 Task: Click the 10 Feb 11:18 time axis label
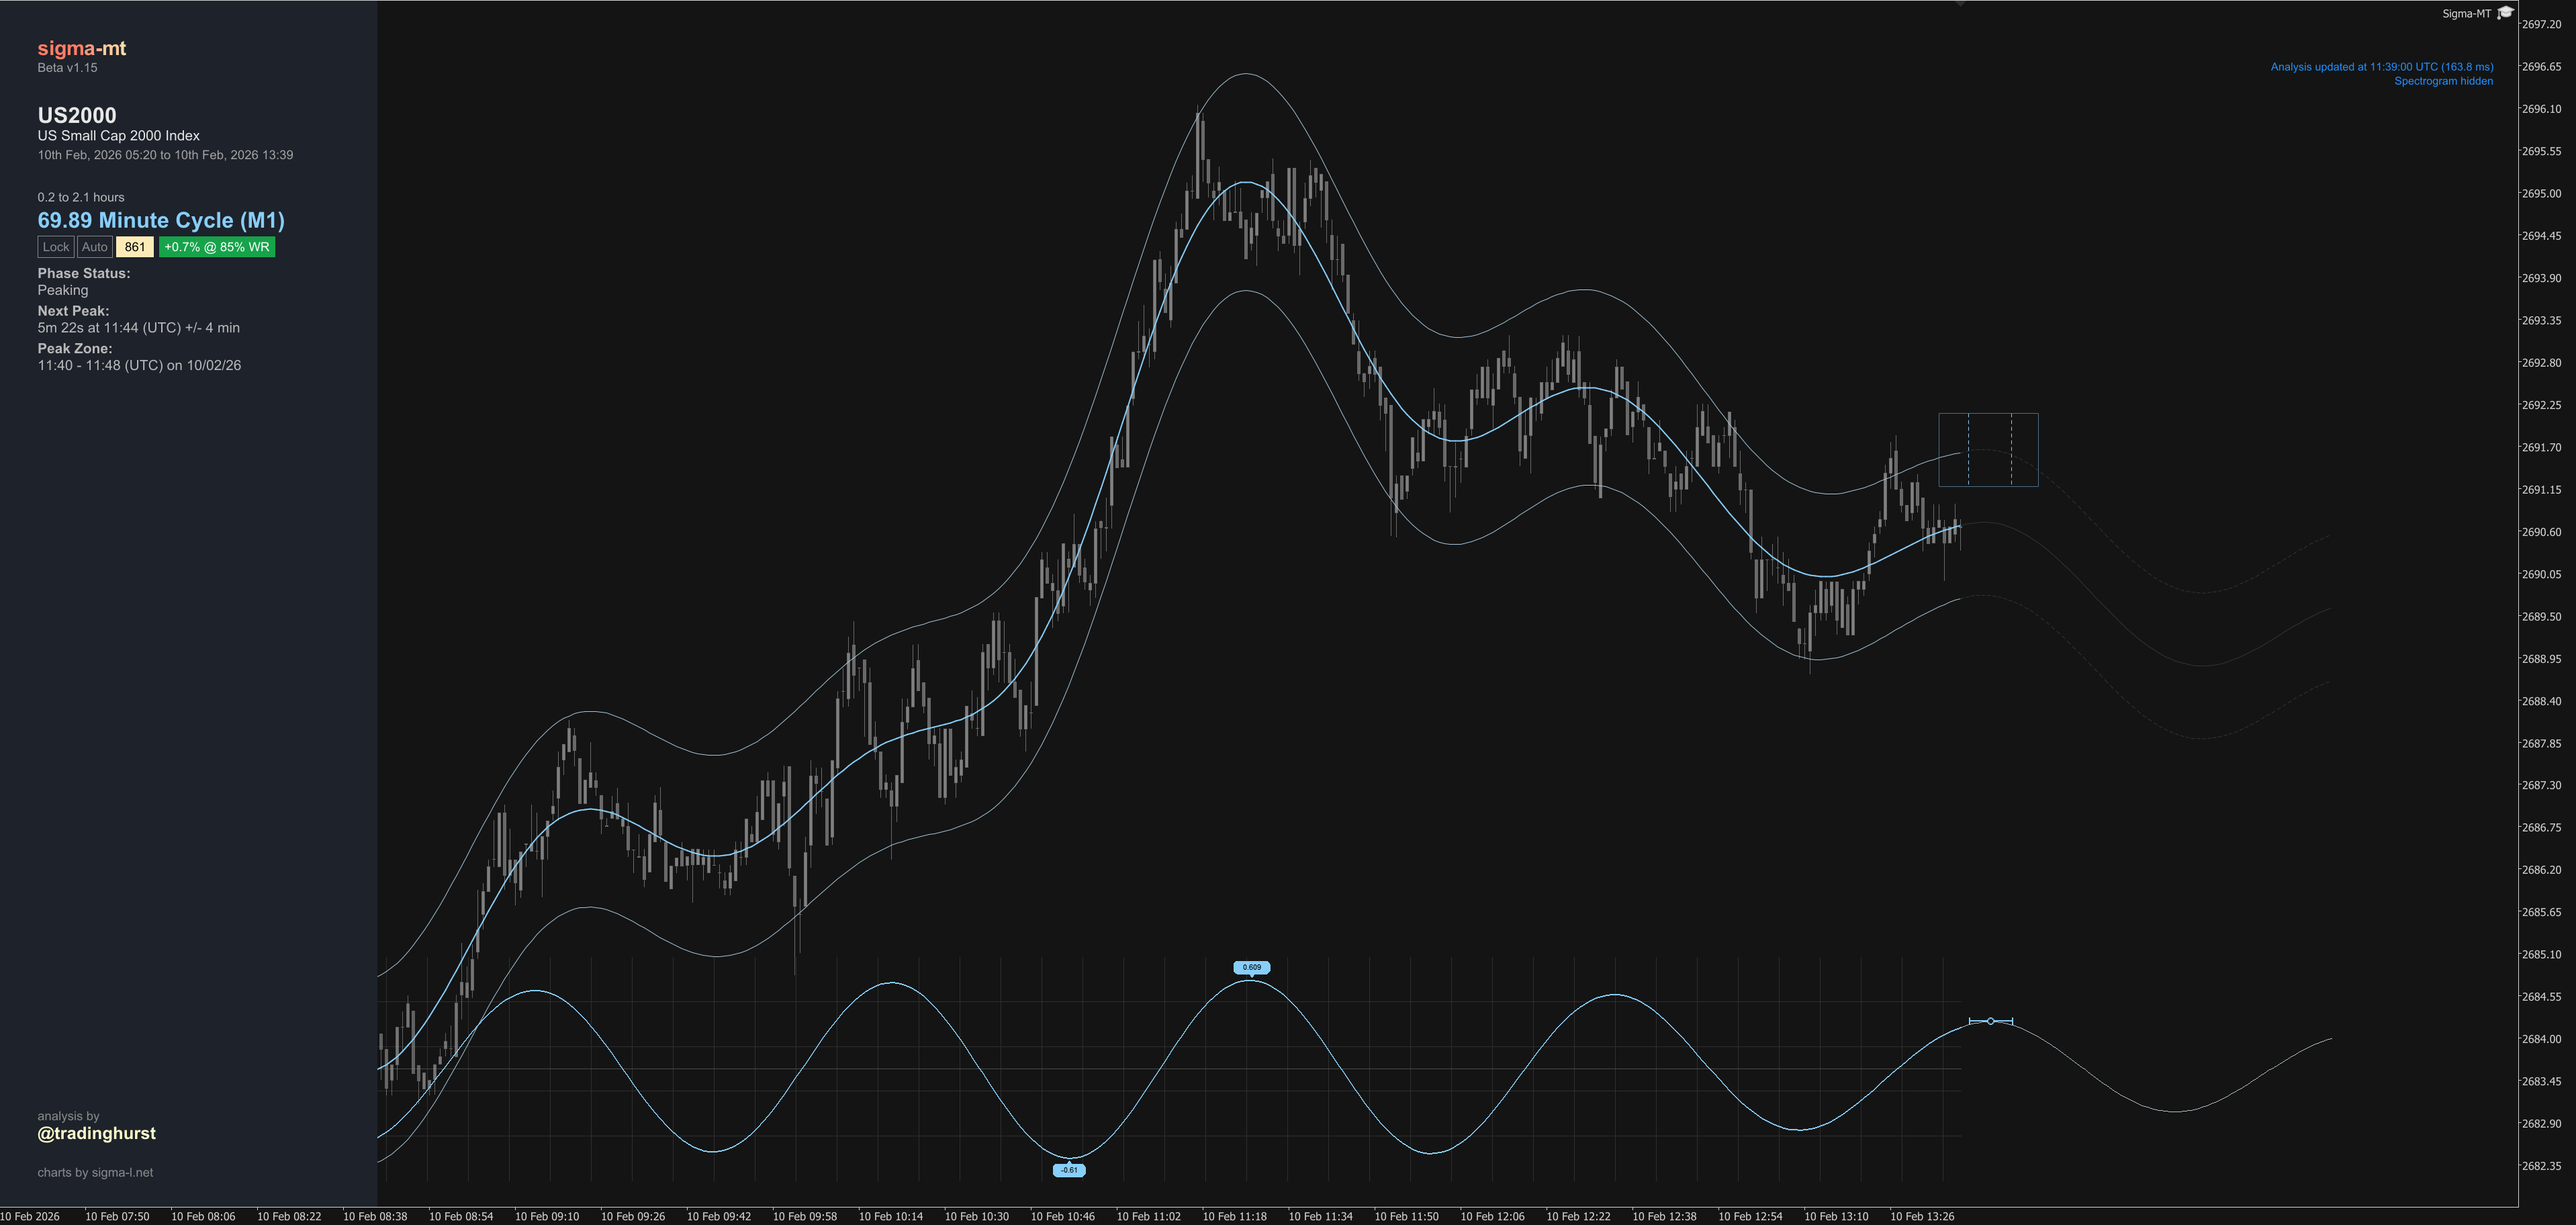coord(1234,1216)
